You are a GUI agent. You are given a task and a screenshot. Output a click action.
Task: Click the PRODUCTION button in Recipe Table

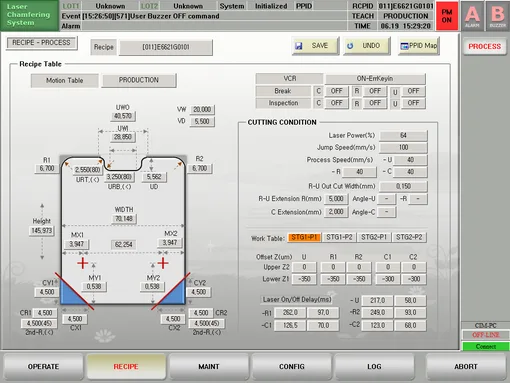139,80
